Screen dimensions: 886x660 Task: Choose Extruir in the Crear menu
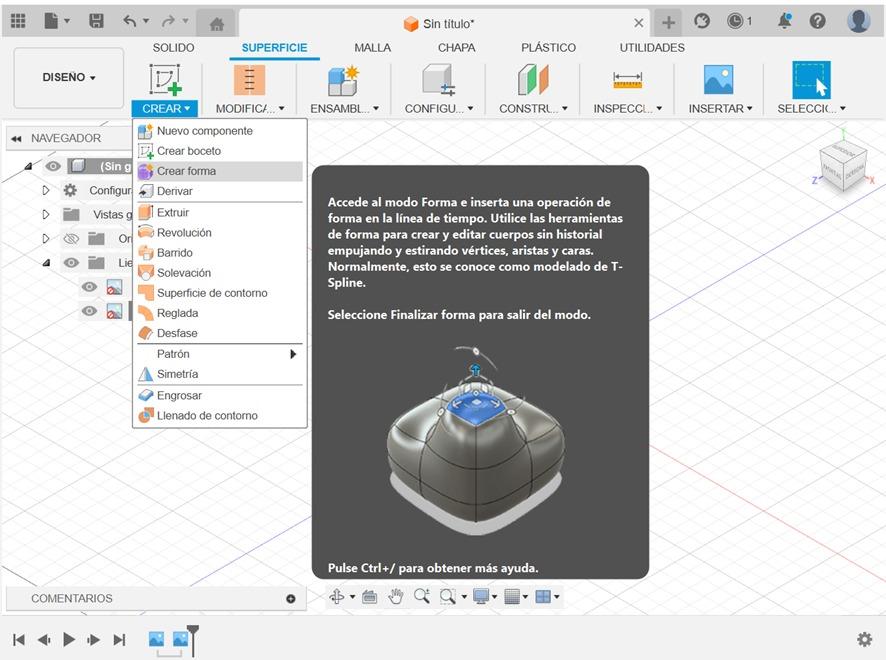pos(220,212)
